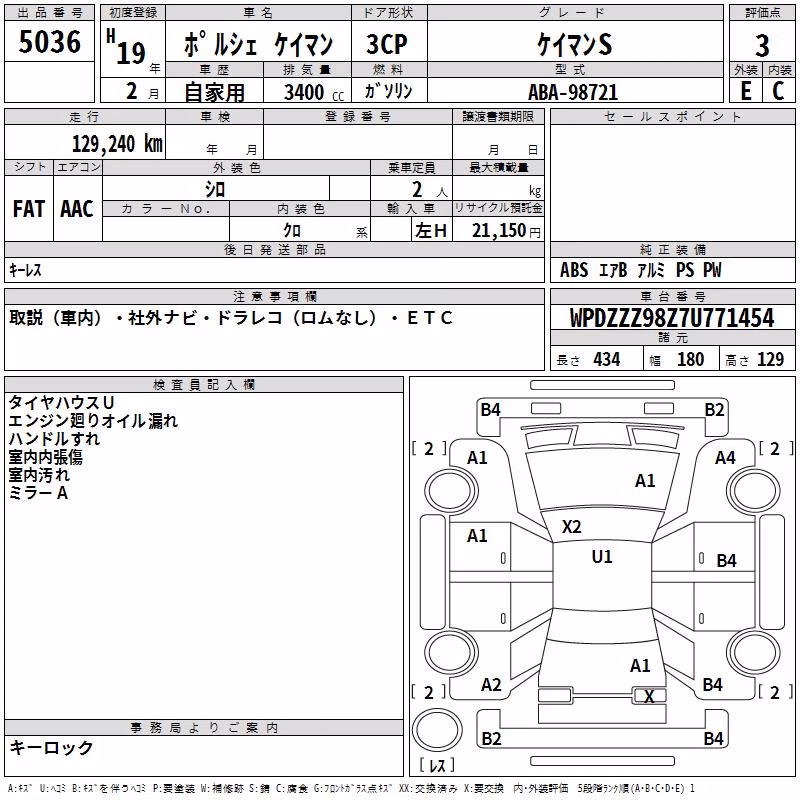The width and height of the screenshot is (800, 800).
Task: Select the note ミラーA
Action: click(38, 493)
